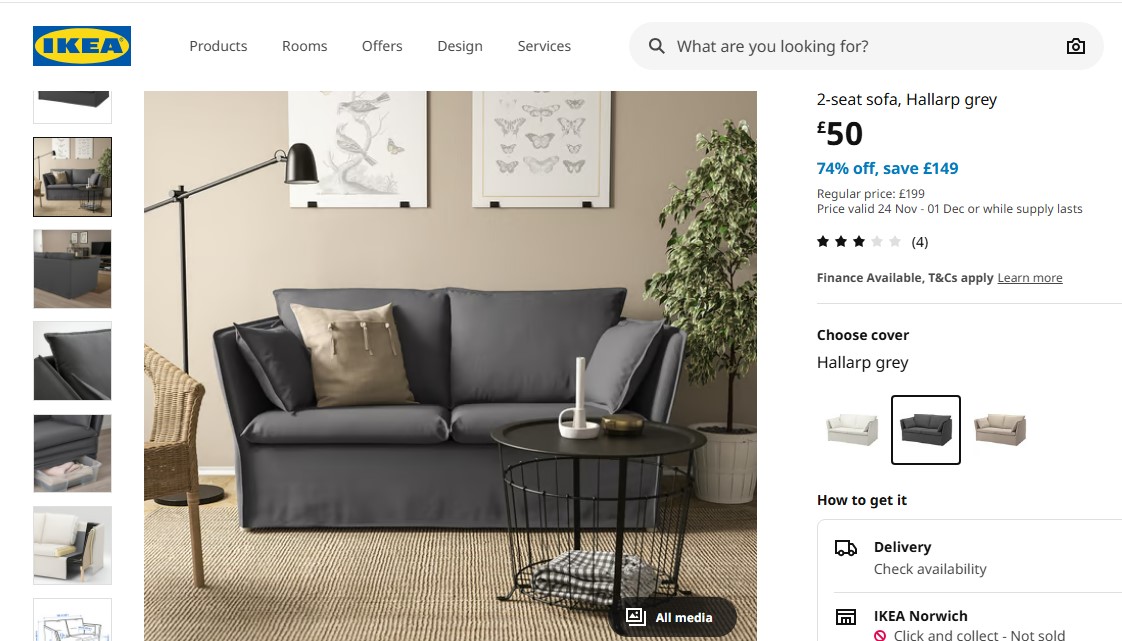Open the Rooms menu
Viewport: 1122px width, 641px height.
(x=304, y=46)
